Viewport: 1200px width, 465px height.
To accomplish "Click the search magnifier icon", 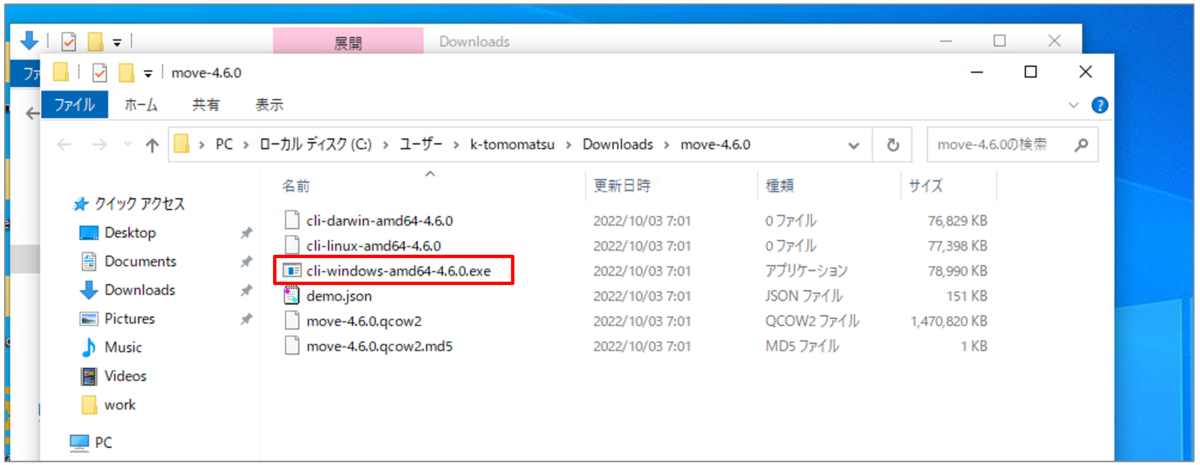I will (x=1080, y=145).
